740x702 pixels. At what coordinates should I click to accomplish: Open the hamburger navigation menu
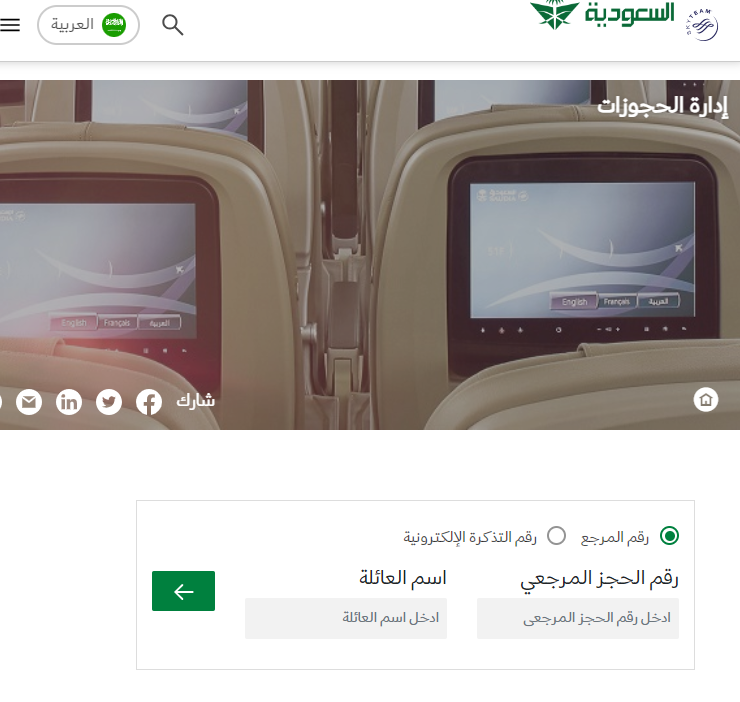(10, 25)
